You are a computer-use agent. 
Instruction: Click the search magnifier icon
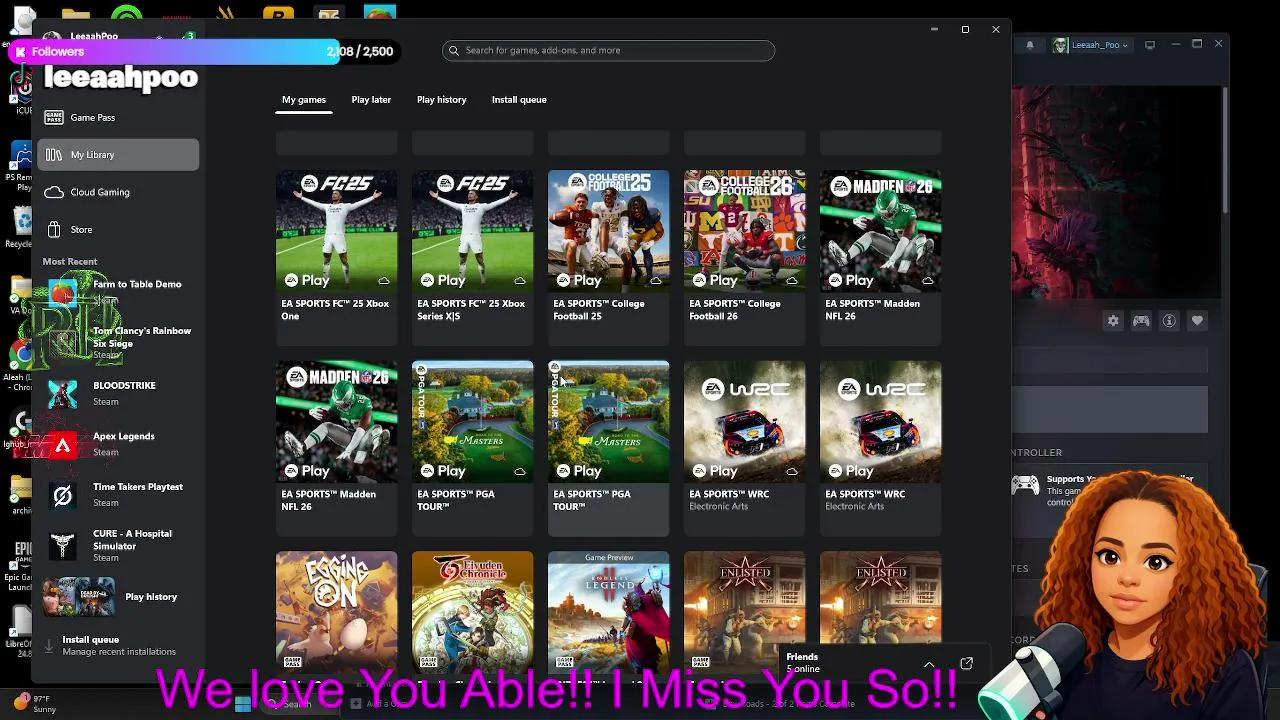tap(454, 50)
